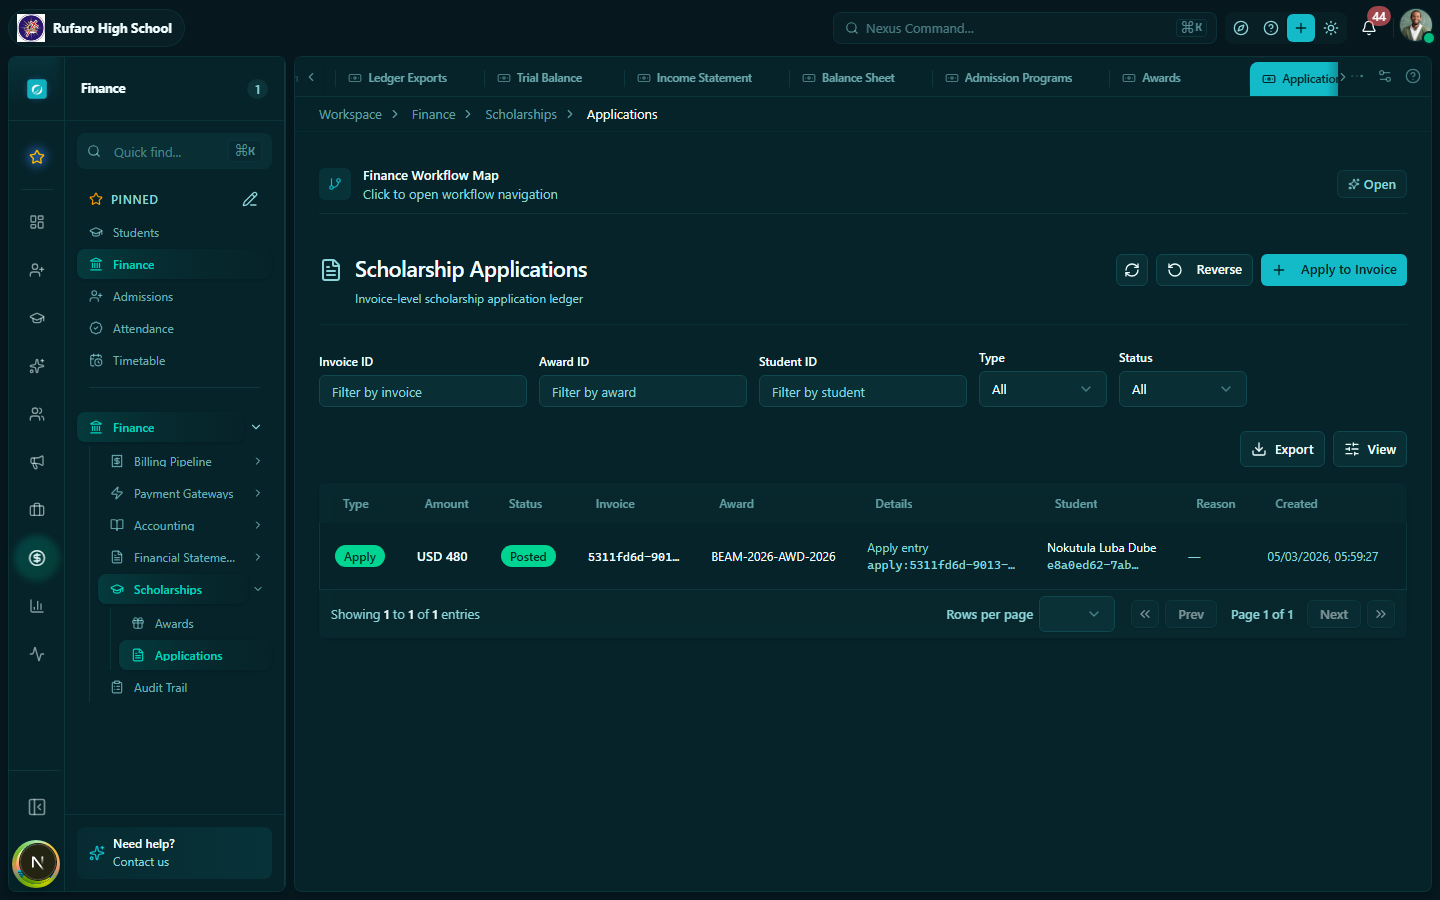Open notifications bell with 44 badge
1440x900 pixels.
[x=1369, y=27]
